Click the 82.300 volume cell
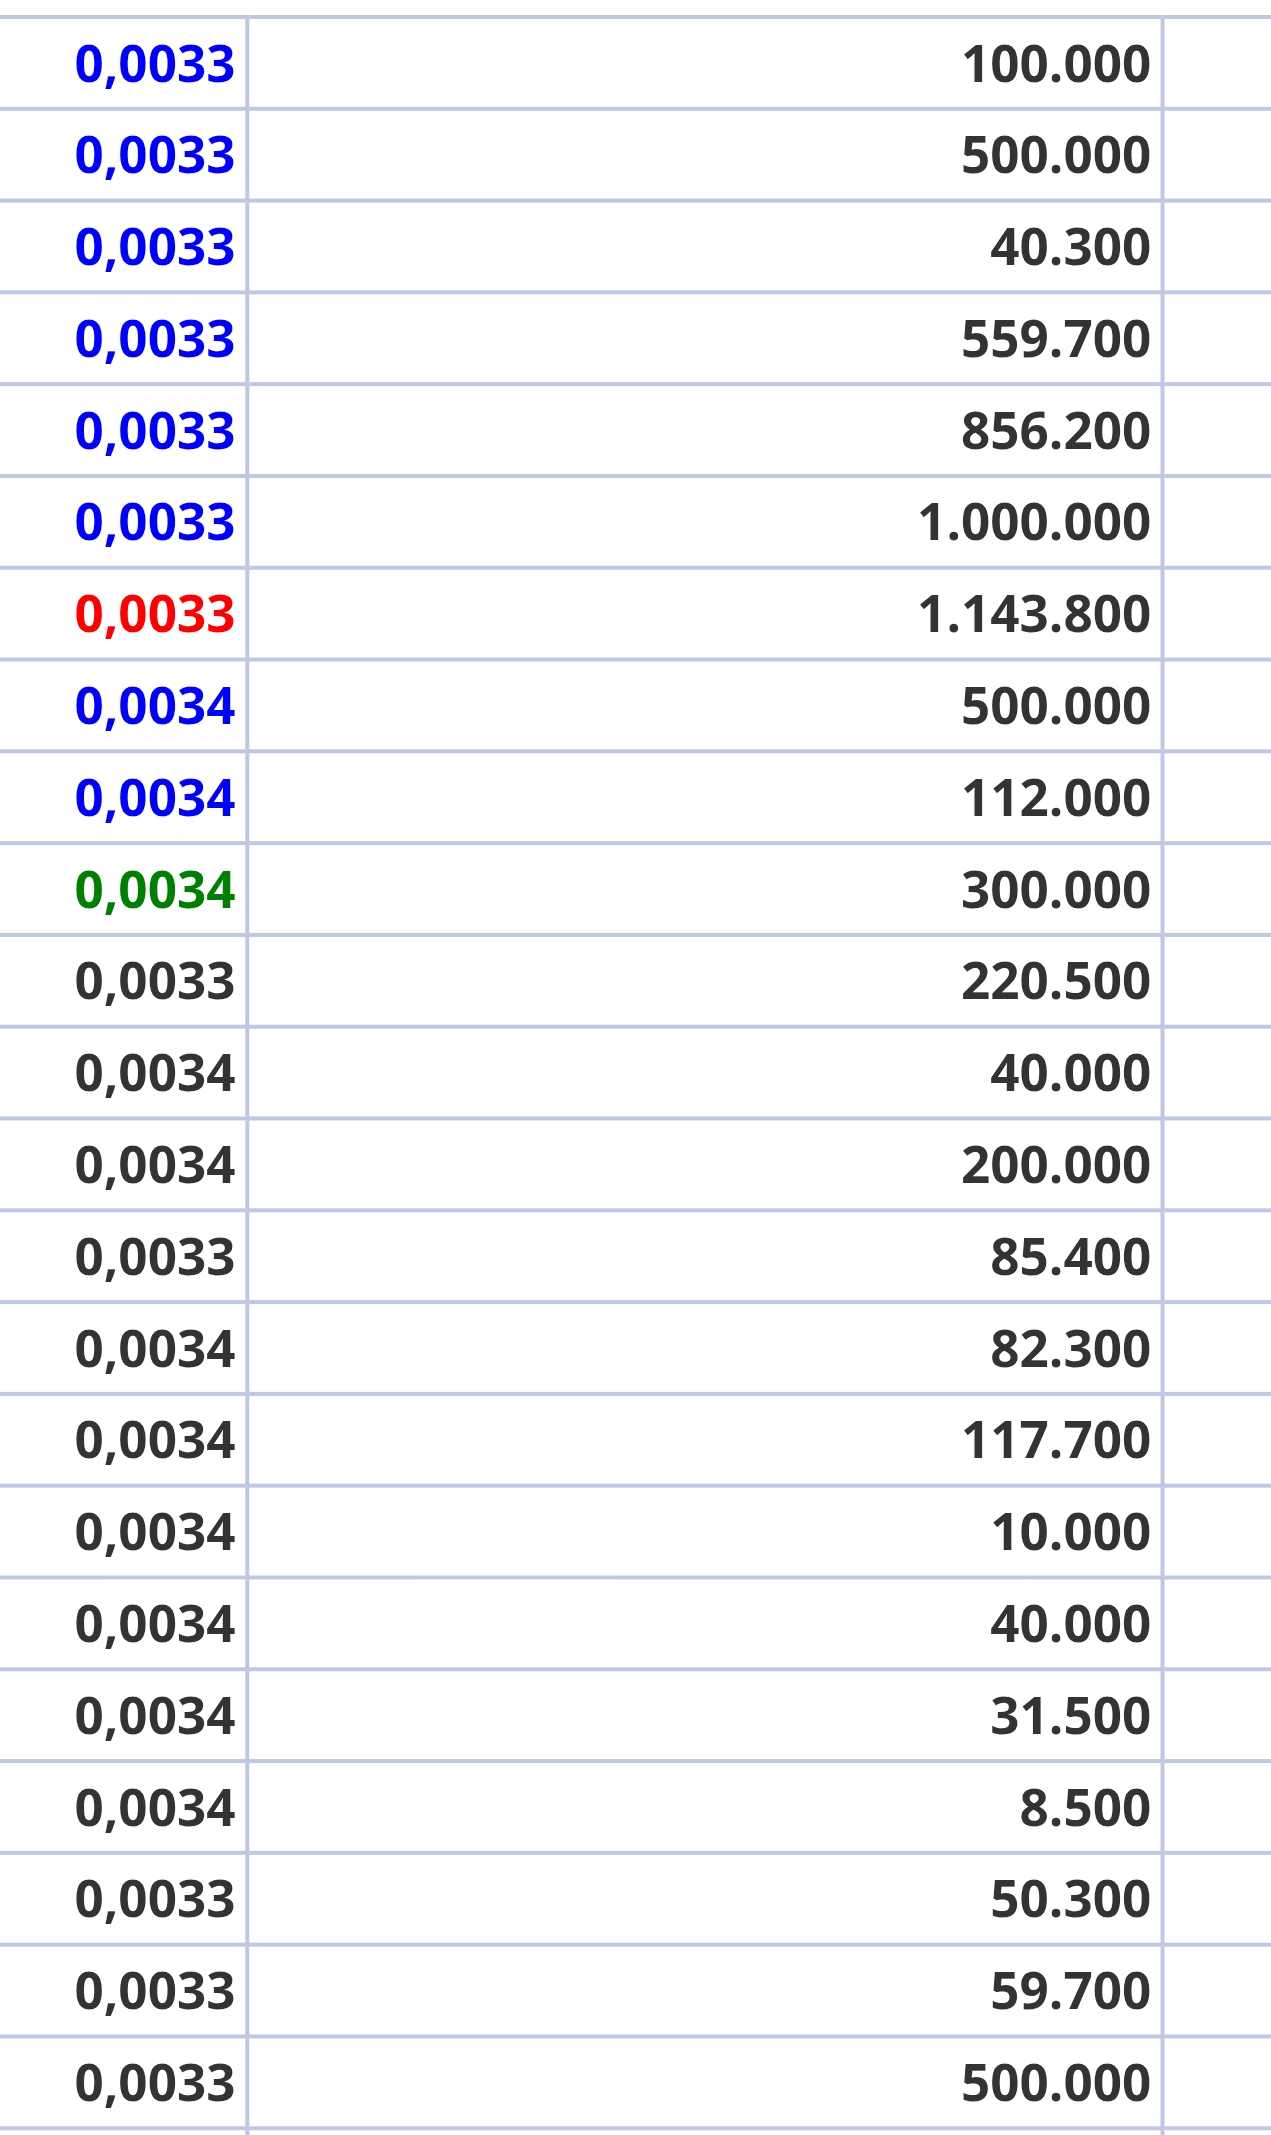1271x2135 pixels. (705, 1349)
